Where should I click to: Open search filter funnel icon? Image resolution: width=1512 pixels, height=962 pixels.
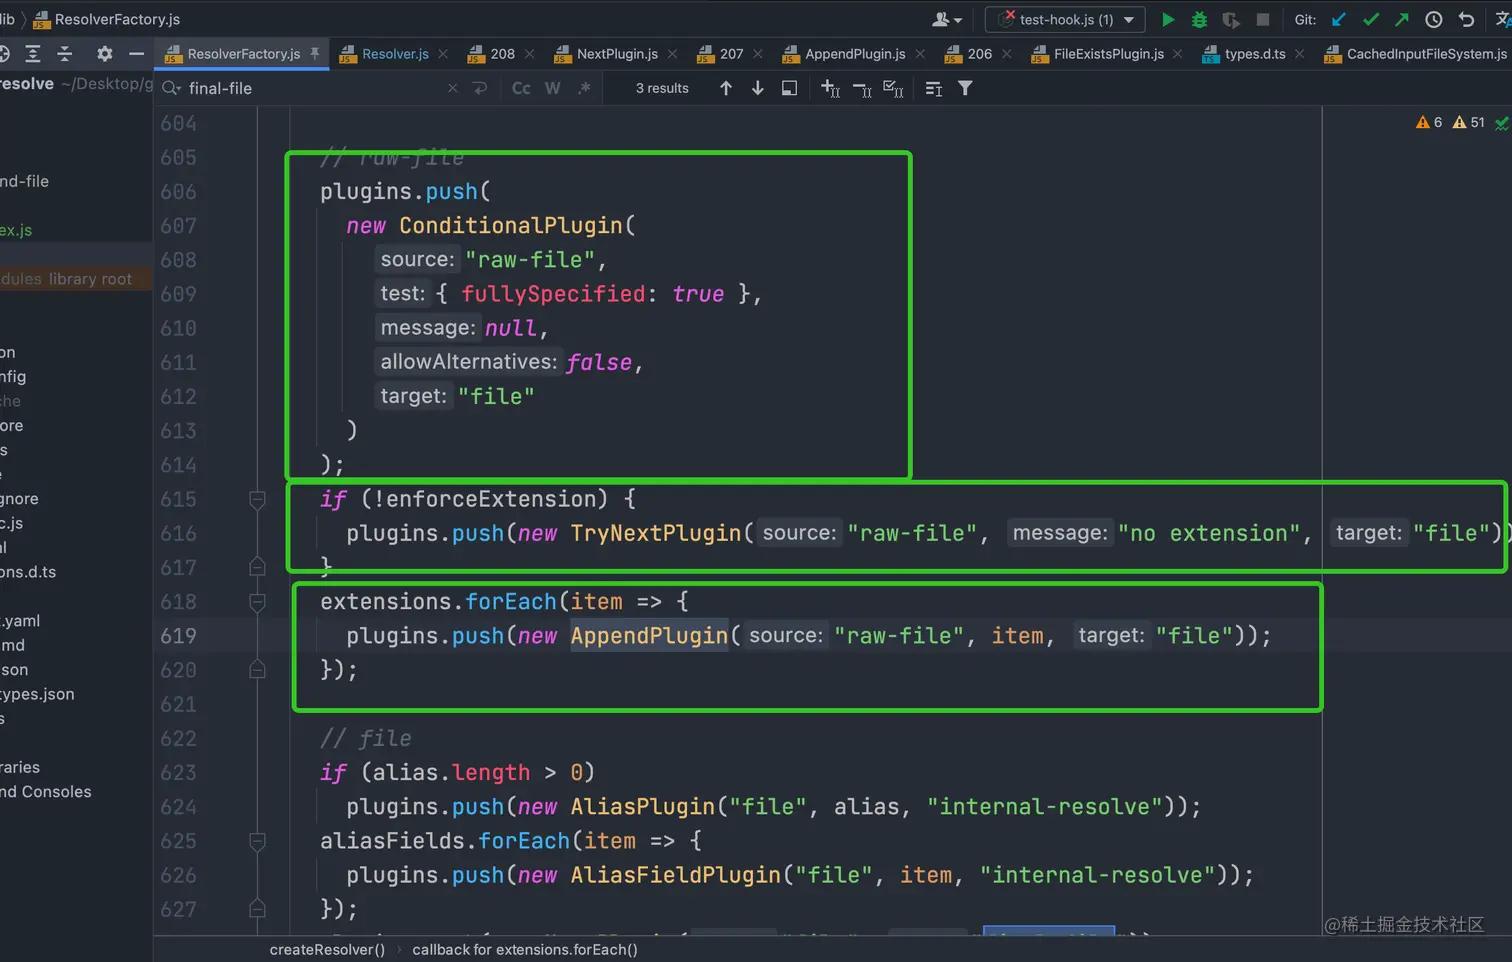click(x=965, y=88)
